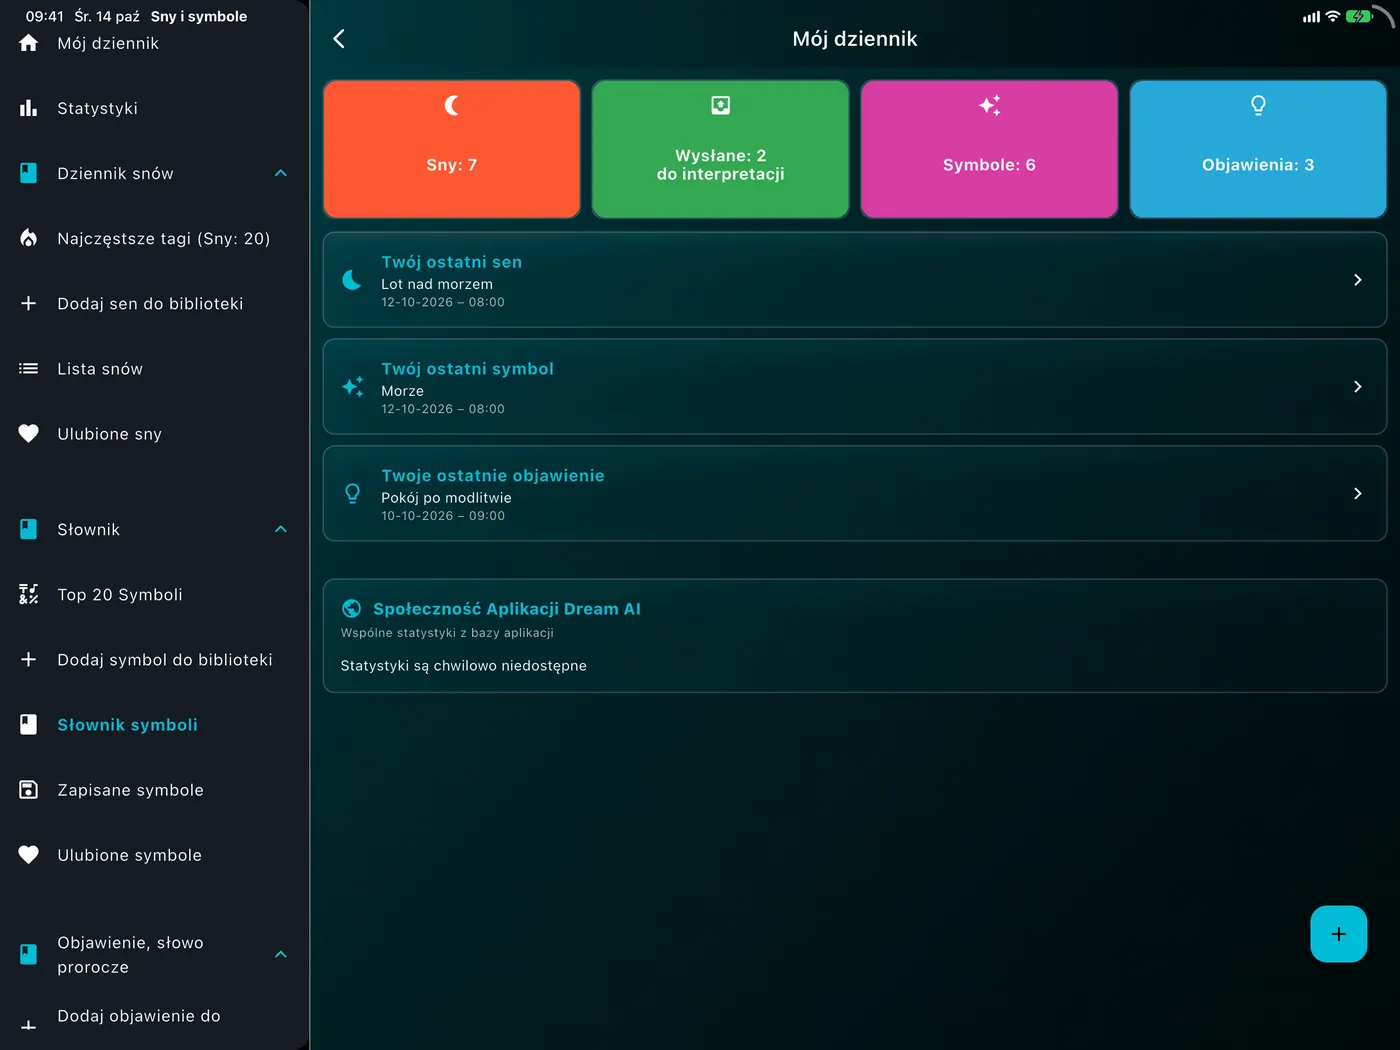Collapse the Słownik section chevron

point(281,529)
